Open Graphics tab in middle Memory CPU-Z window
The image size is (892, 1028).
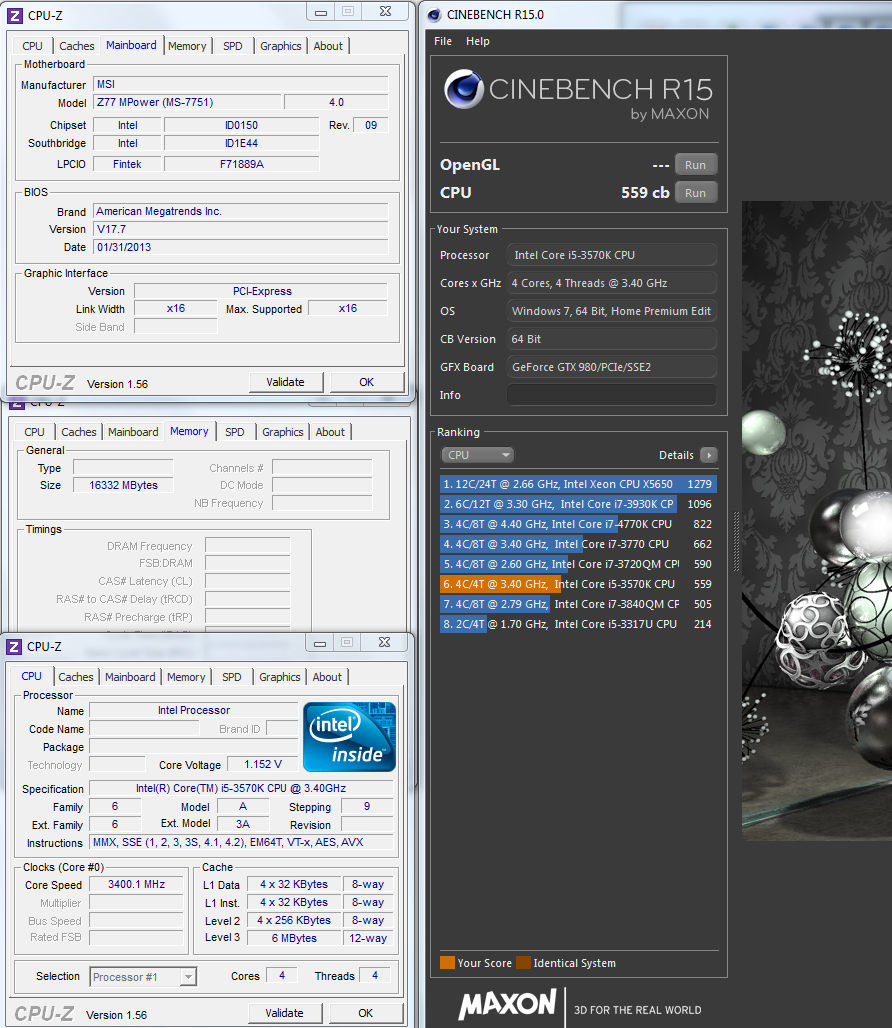point(282,432)
